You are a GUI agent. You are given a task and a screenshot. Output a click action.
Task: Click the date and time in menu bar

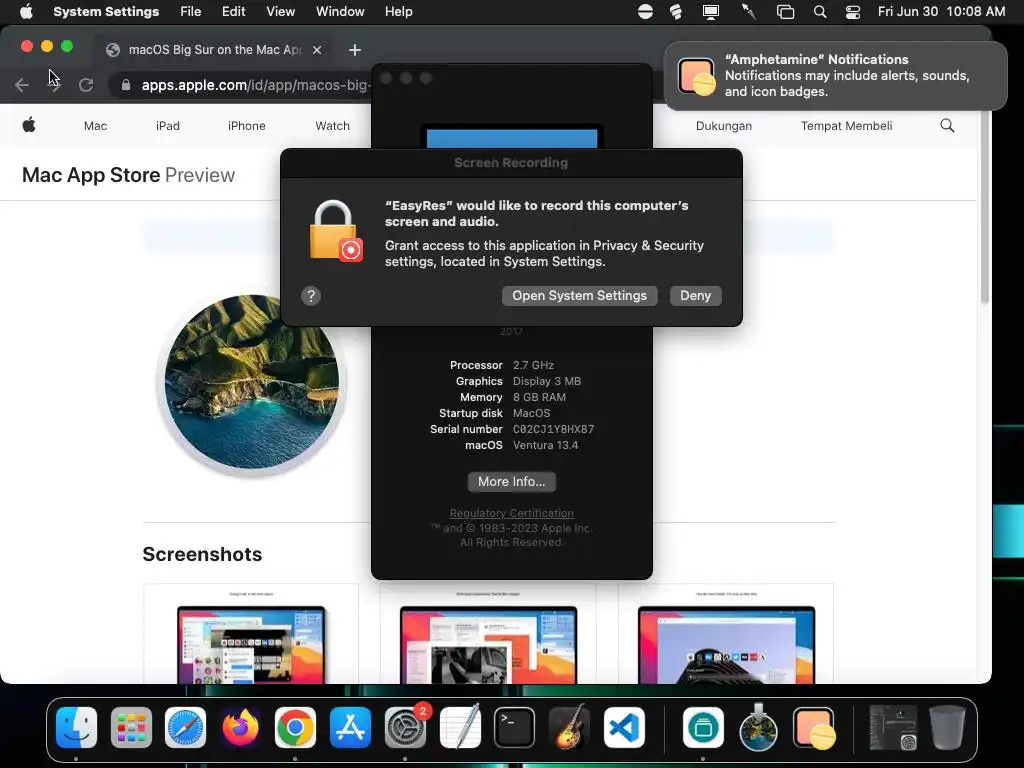point(941,12)
